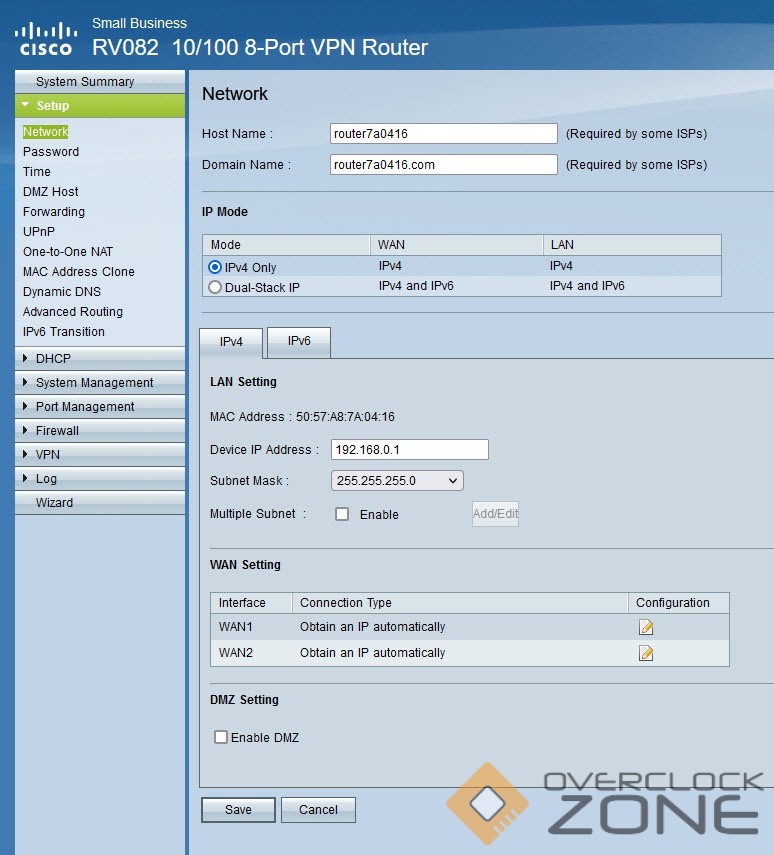
Task: Click the Domain Name input field
Action: (x=443, y=165)
